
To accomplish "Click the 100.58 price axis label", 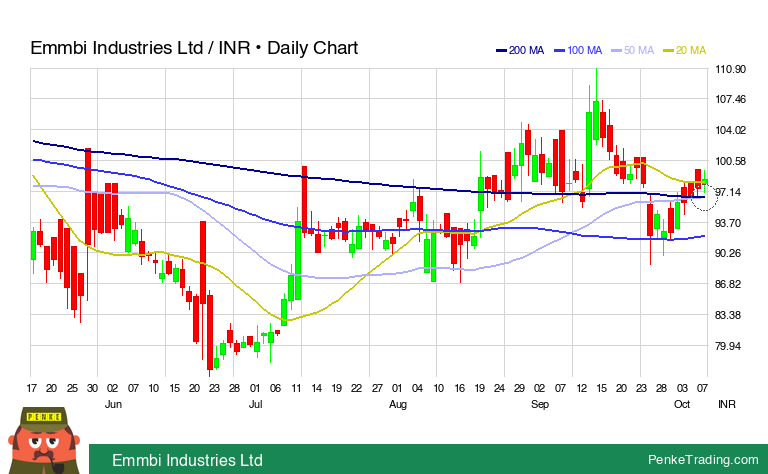I will tap(730, 161).
